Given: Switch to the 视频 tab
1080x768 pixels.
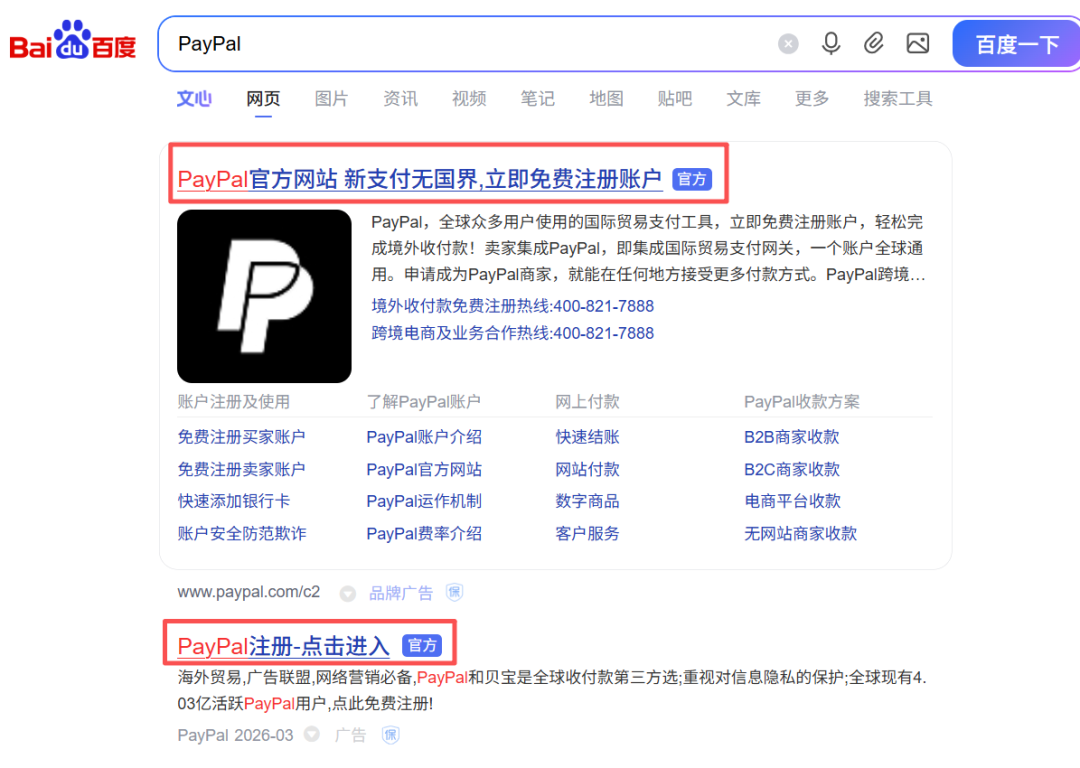Looking at the screenshot, I should pyautogui.click(x=469, y=98).
